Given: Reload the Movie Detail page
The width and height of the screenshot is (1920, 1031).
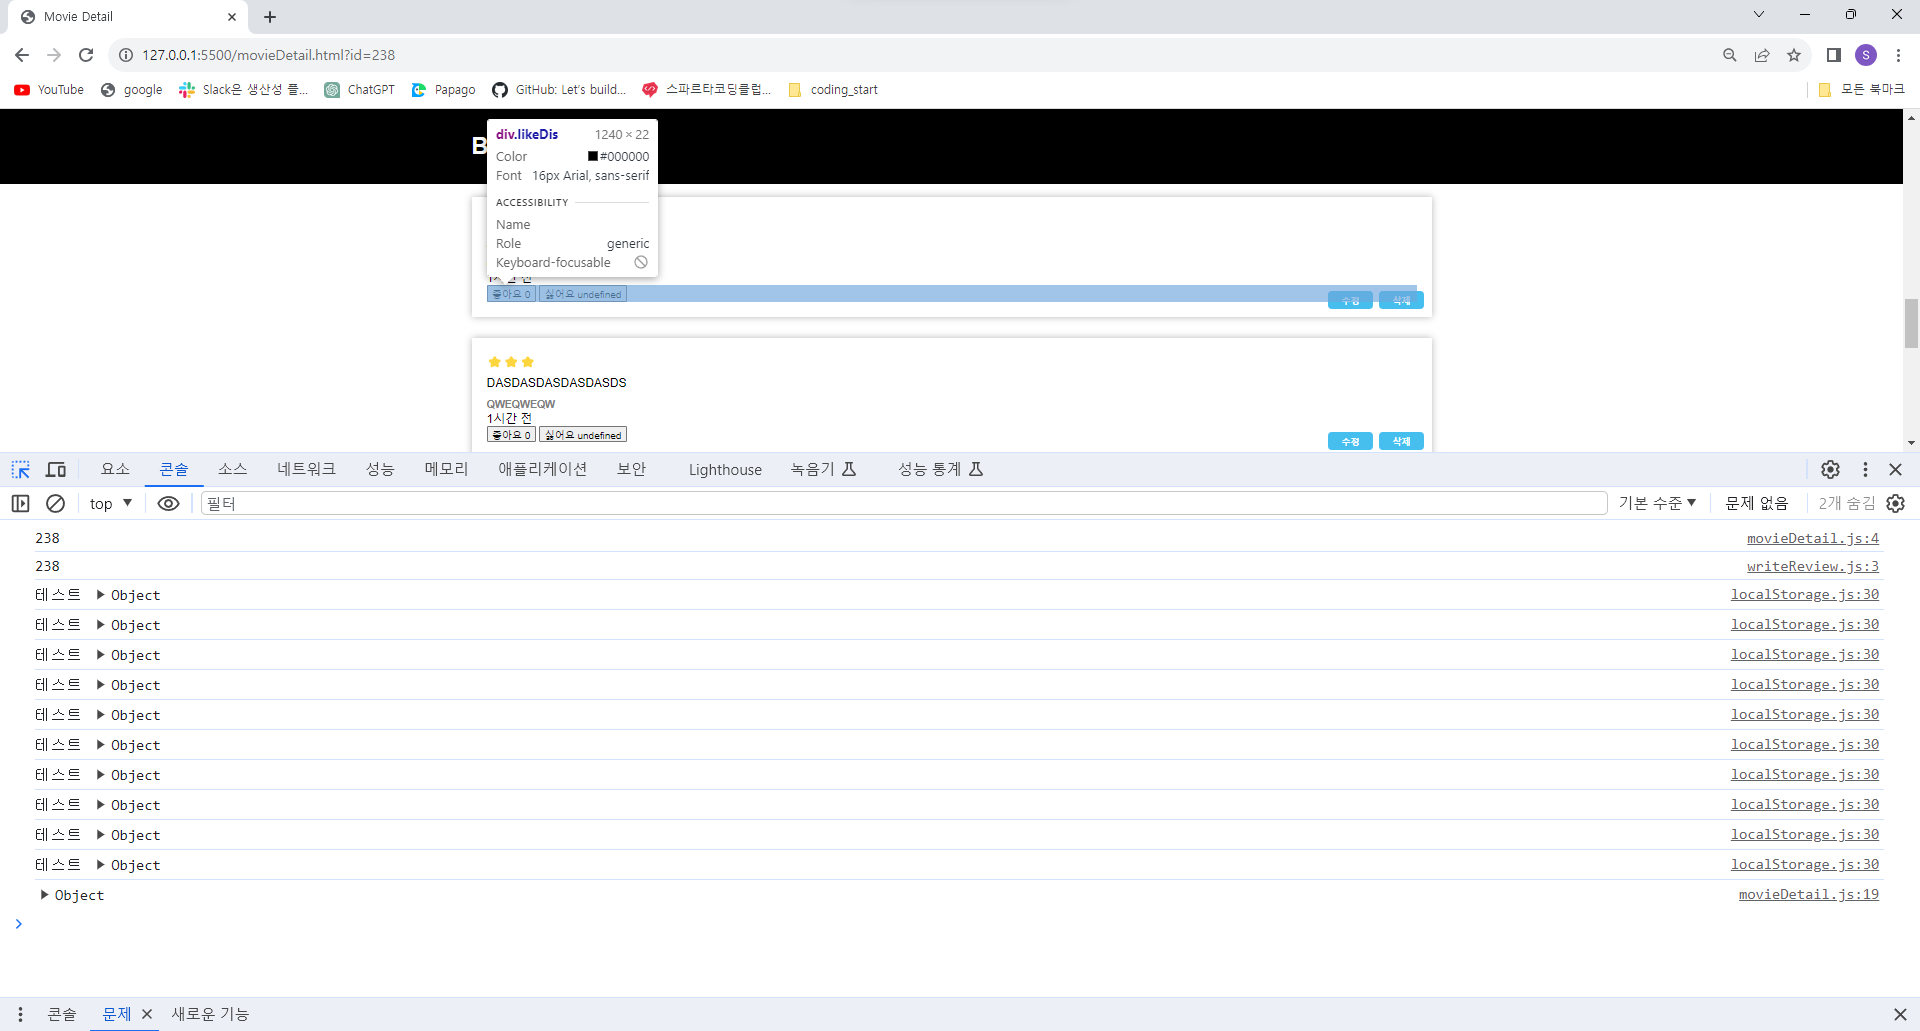Looking at the screenshot, I should point(86,55).
